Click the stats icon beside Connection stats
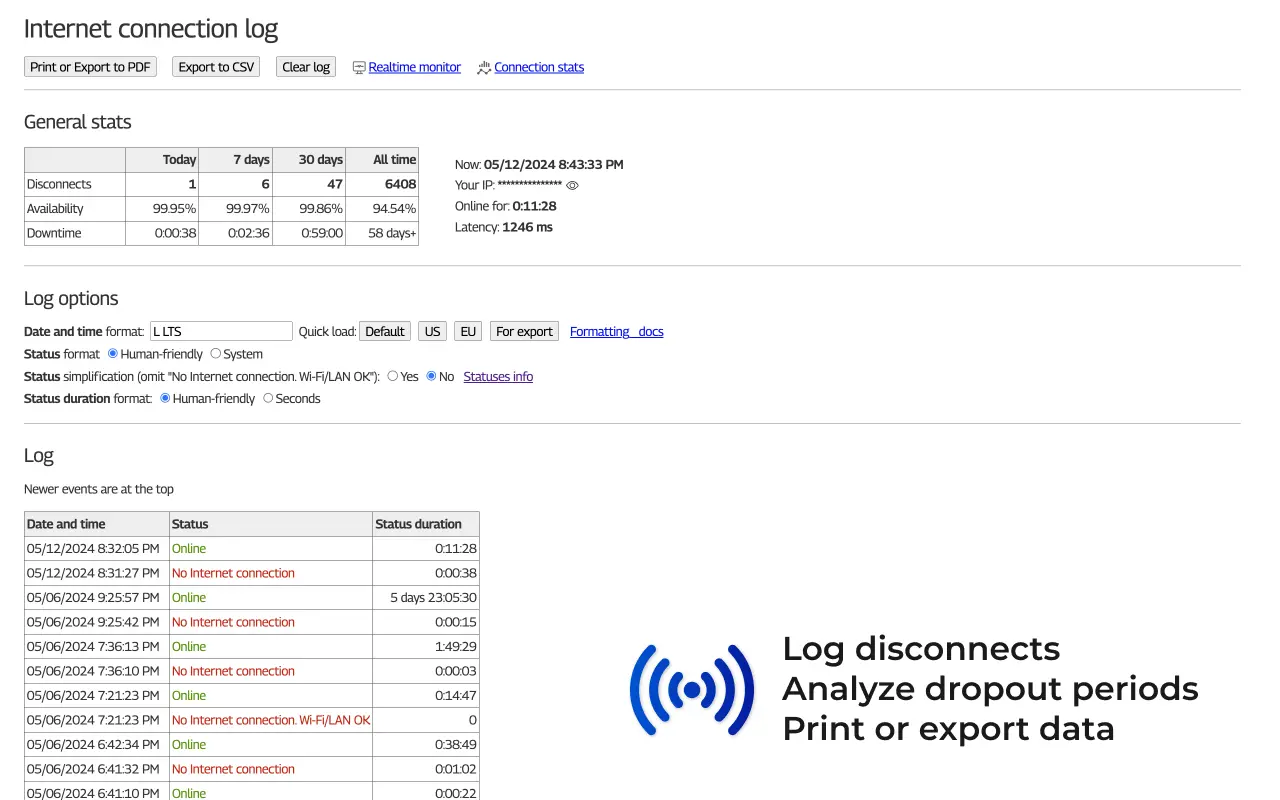The height and width of the screenshot is (800, 1280). click(x=483, y=68)
